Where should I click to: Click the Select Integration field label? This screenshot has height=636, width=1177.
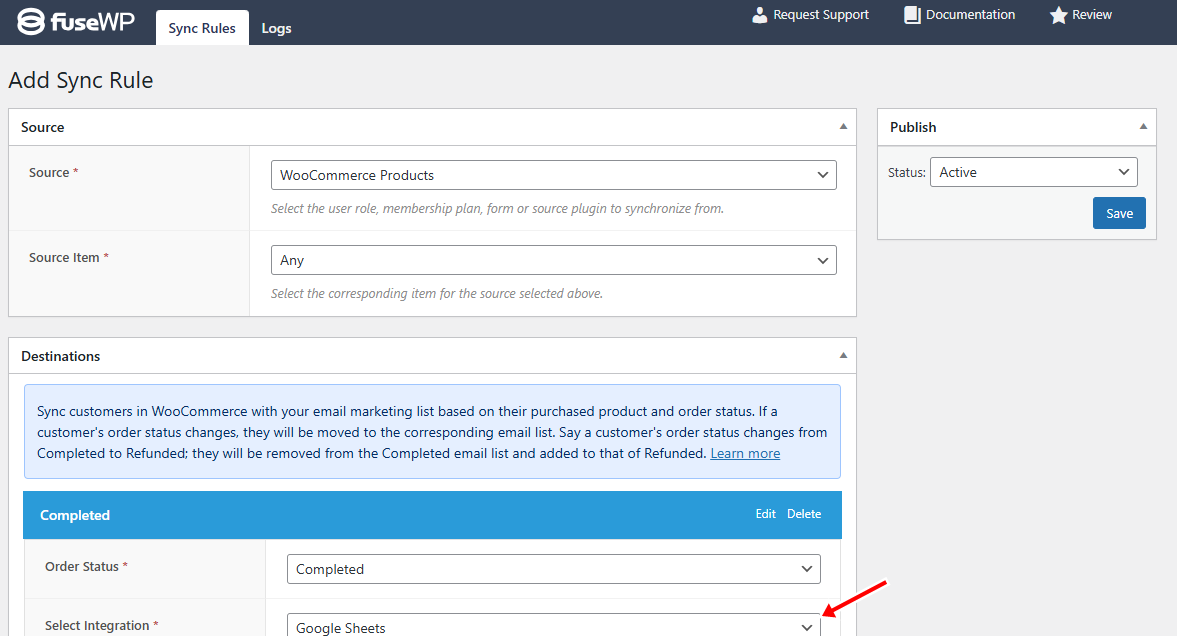(x=101, y=625)
